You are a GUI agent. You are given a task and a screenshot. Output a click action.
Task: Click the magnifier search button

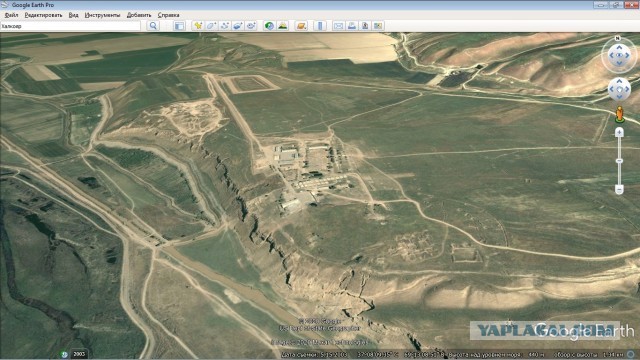[x=153, y=26]
